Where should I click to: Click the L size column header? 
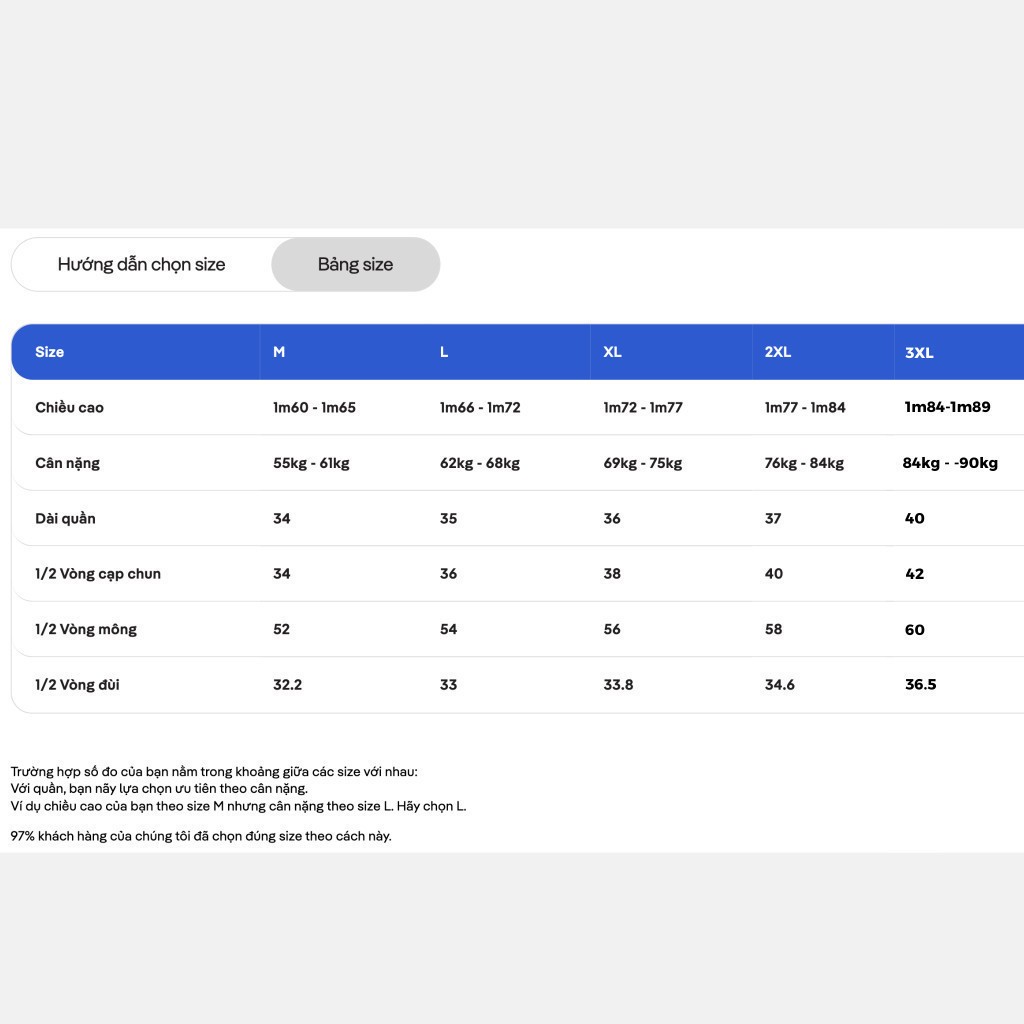point(444,352)
